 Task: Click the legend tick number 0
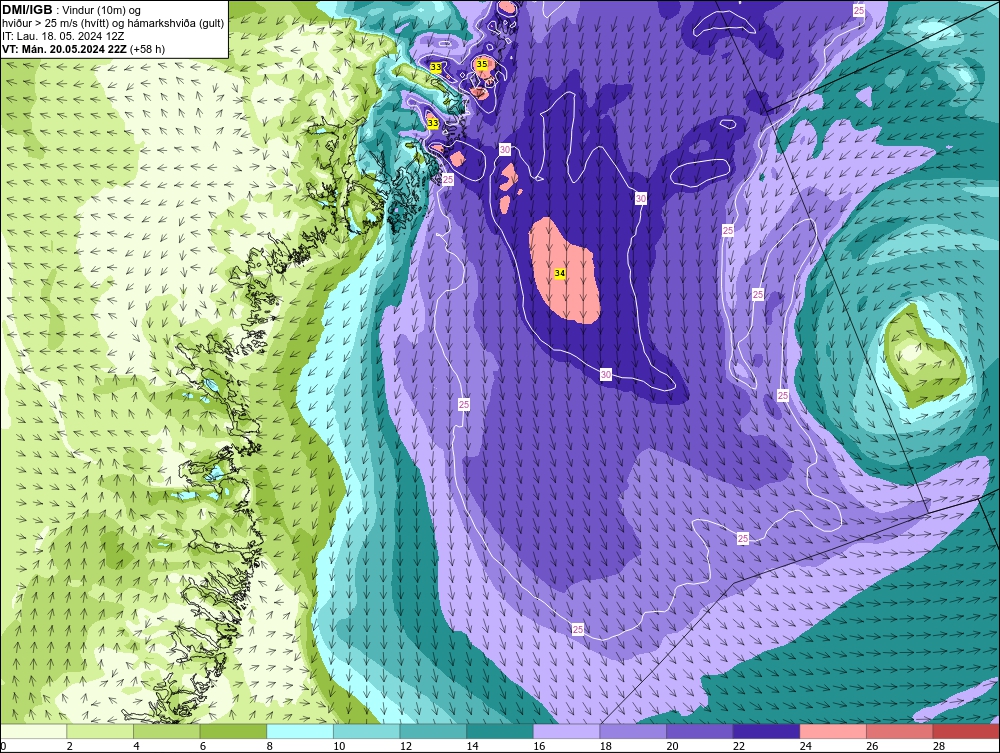[x=3, y=746]
